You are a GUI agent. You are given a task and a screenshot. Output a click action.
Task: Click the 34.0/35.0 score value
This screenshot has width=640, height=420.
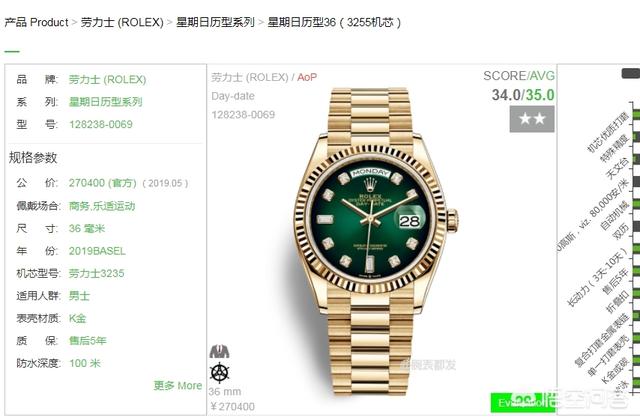tap(523, 95)
